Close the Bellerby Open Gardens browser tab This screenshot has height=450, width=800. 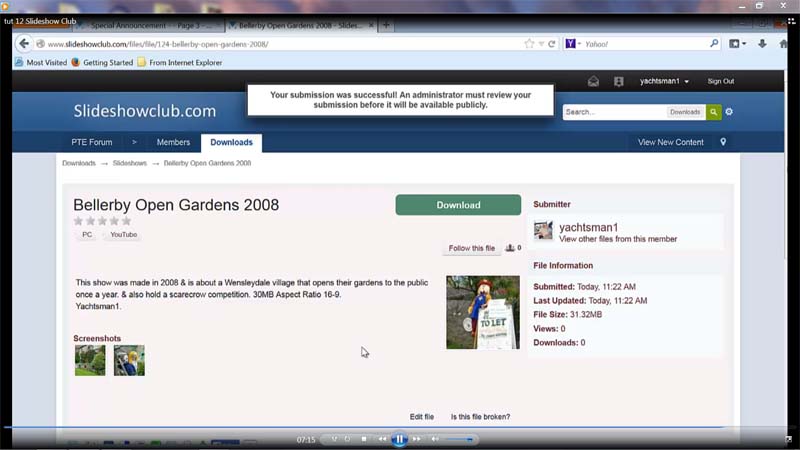[x=371, y=25]
